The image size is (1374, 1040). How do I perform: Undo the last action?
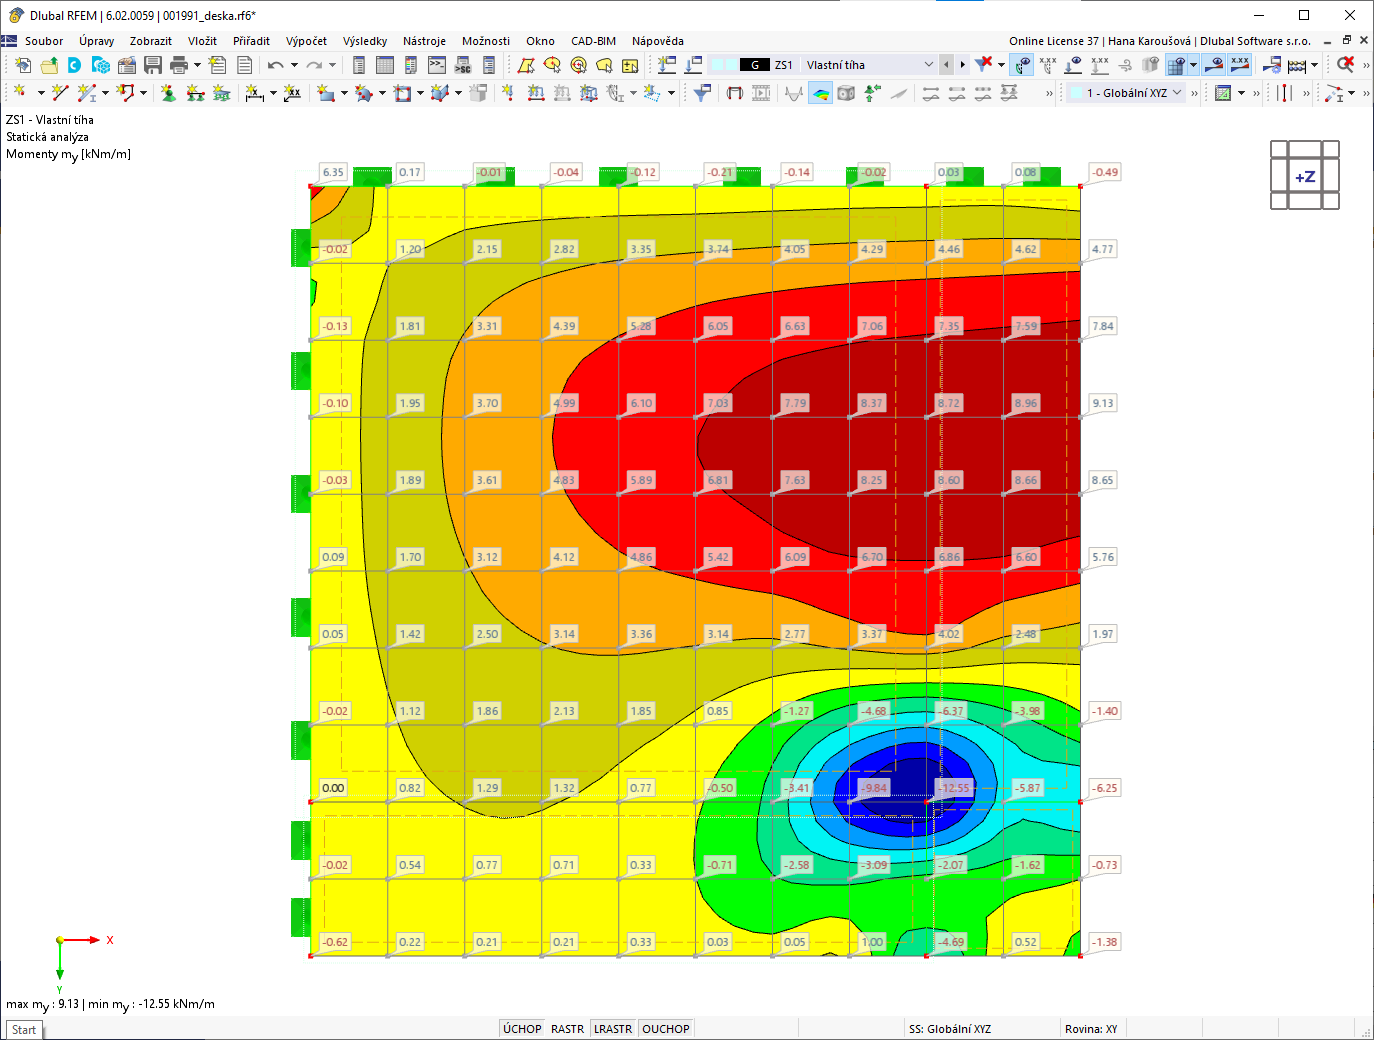[x=275, y=65]
